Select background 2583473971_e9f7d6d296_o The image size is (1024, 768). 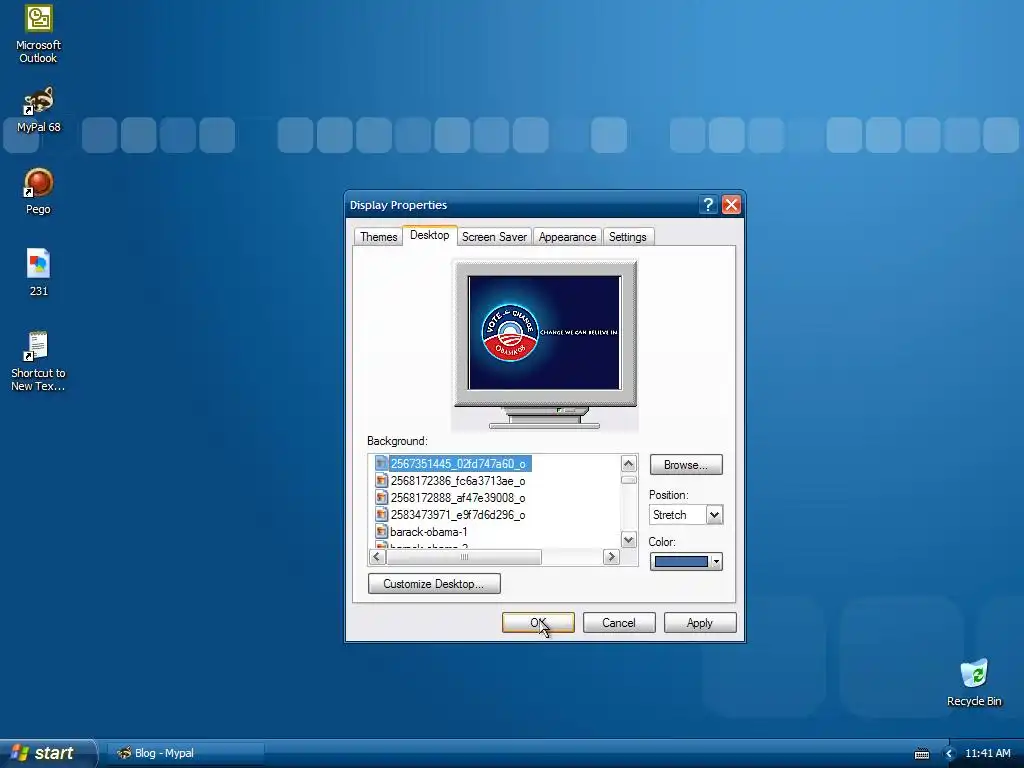(x=458, y=515)
